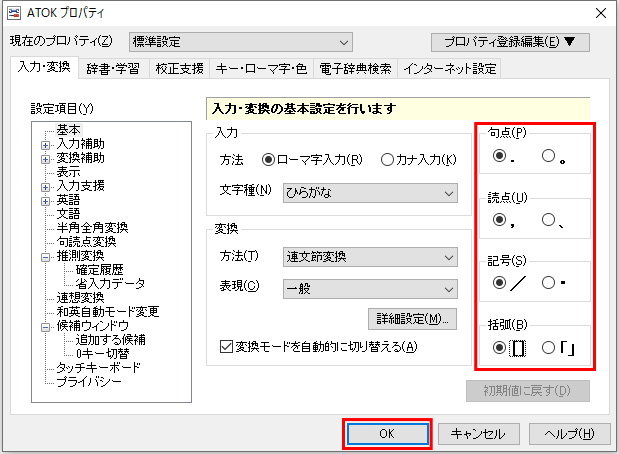
Task: Collapse the 推測変換 tree node
Action: point(46,256)
